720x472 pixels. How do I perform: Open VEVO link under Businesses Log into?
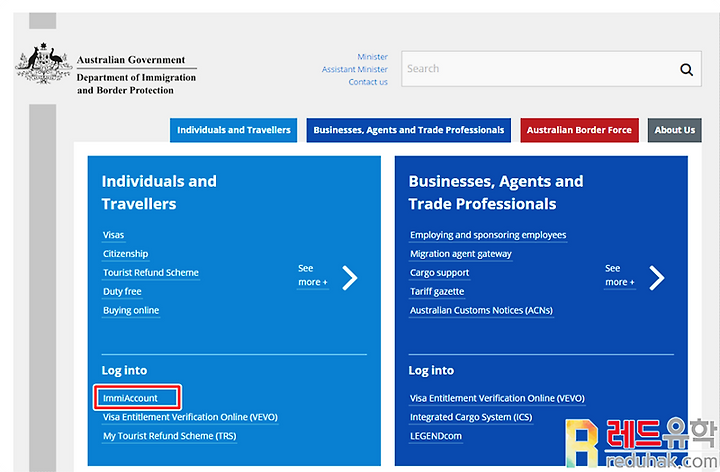point(497,398)
